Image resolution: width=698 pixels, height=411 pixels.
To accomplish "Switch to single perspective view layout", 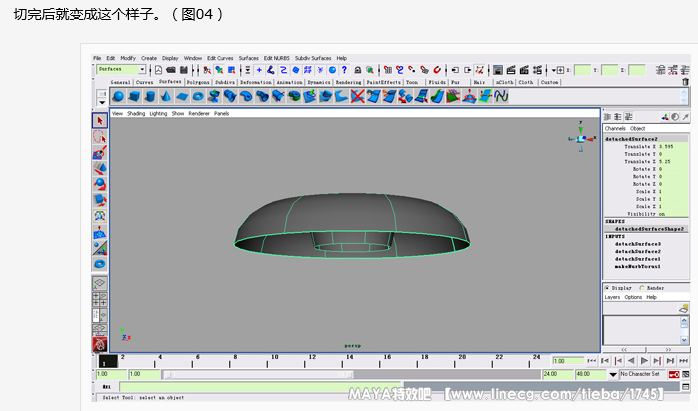I will coord(100,283).
